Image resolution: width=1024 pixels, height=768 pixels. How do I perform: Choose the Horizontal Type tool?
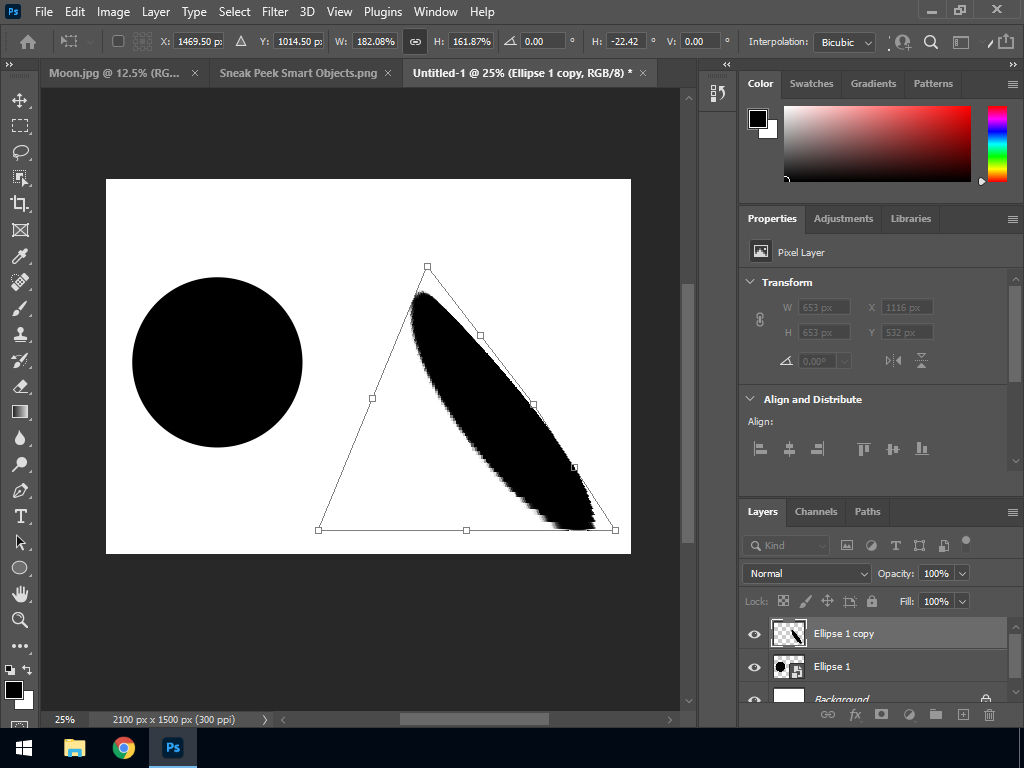click(20, 516)
